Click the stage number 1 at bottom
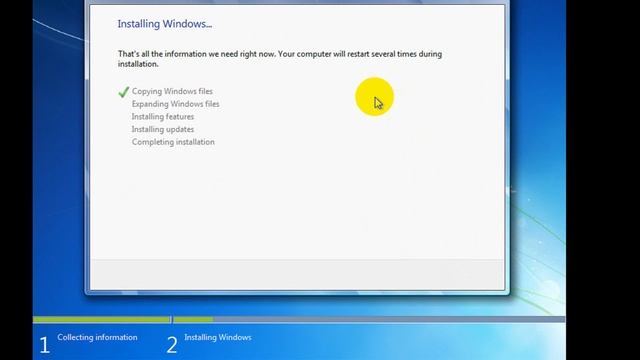Screen dimensions: 640x360 pyautogui.click(x=44, y=345)
